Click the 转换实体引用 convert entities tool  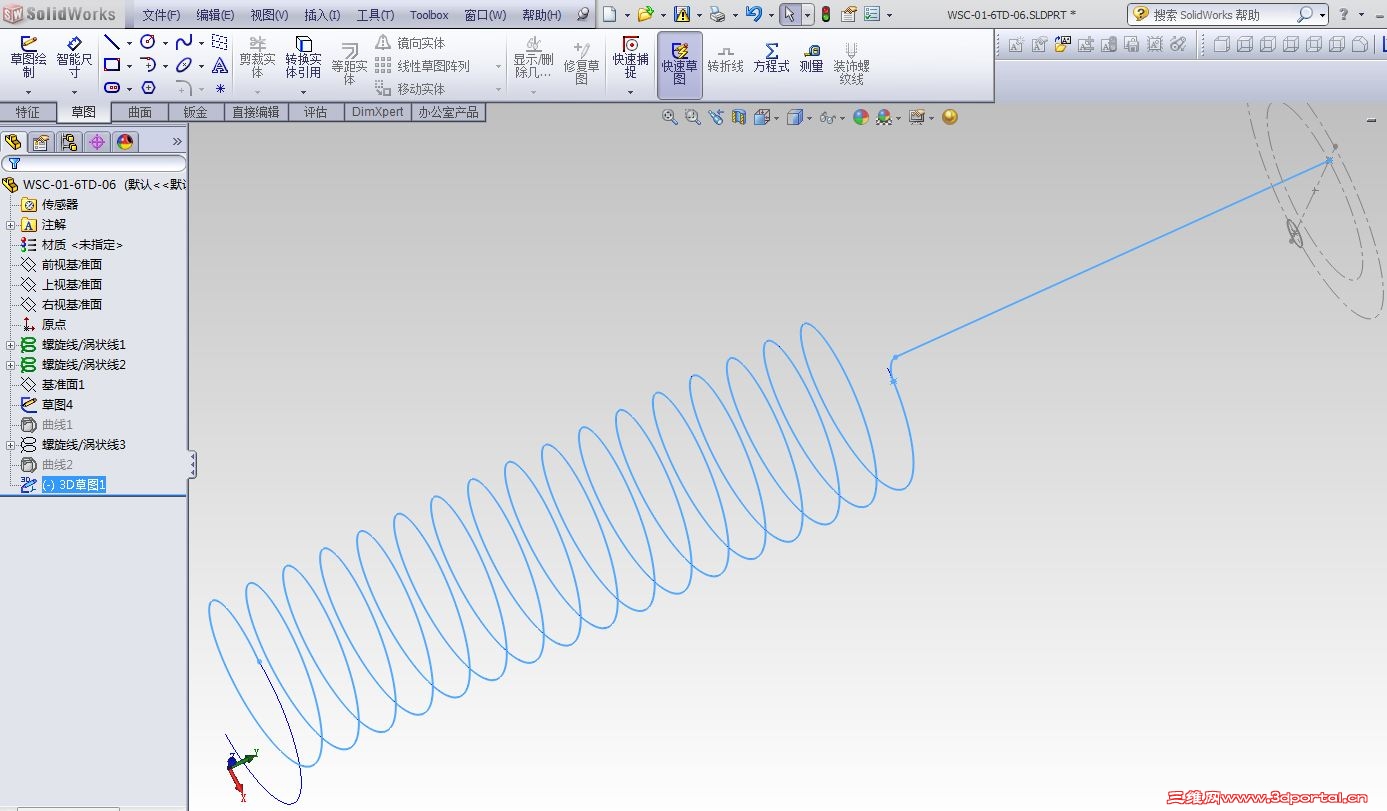tap(303, 59)
